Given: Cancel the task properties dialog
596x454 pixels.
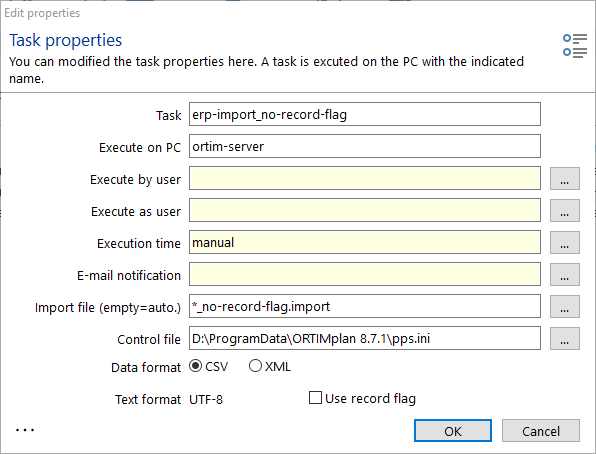Looking at the screenshot, I should coord(541,431).
